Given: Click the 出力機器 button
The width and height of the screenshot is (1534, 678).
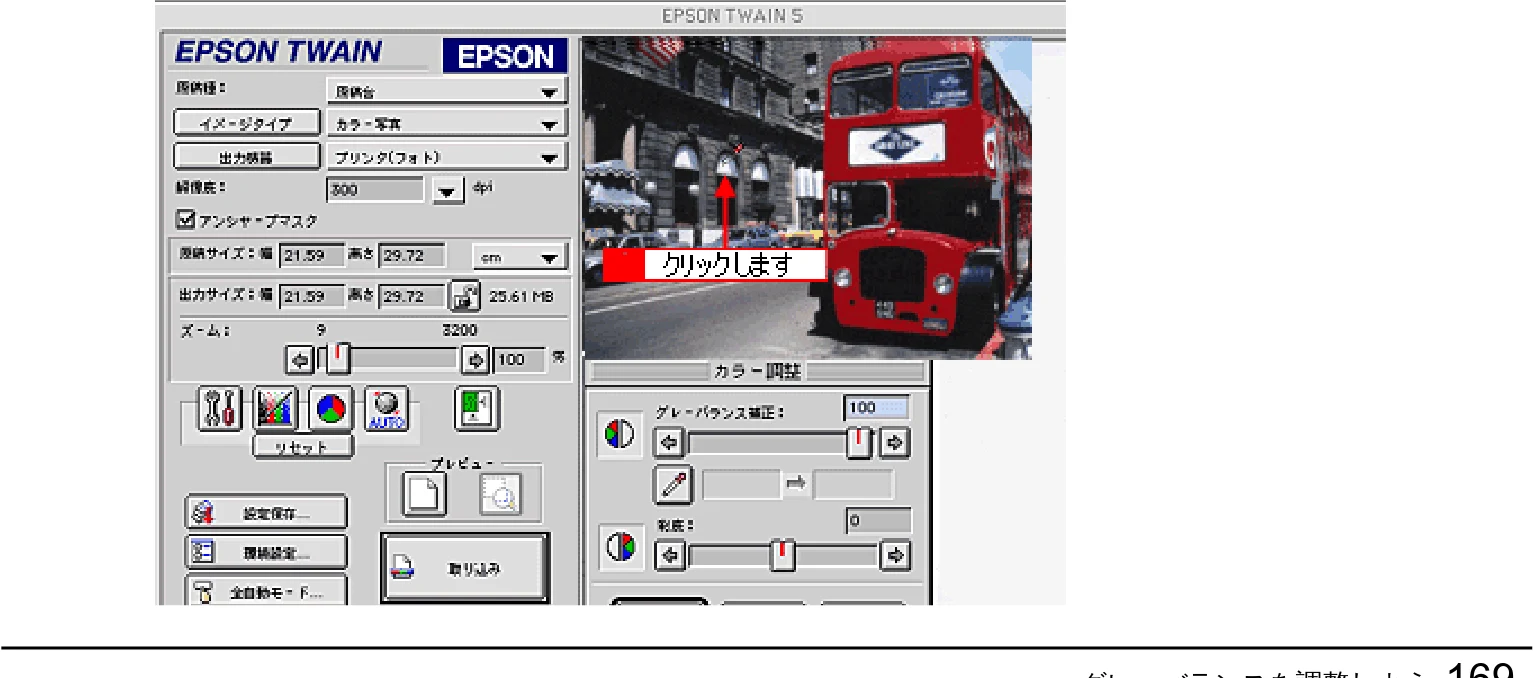Looking at the screenshot, I should coord(247,157).
